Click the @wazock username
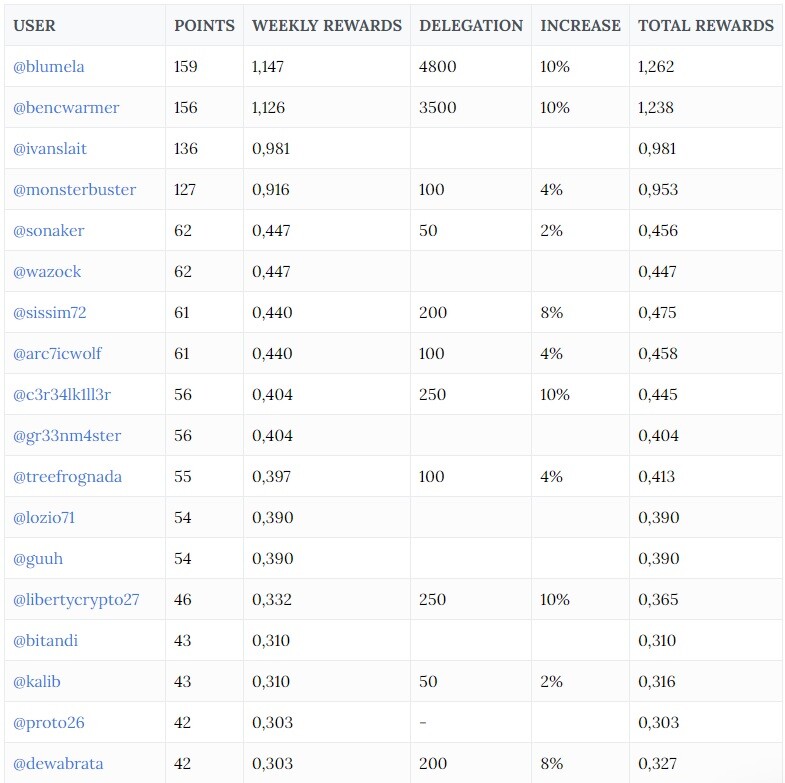 click(x=47, y=272)
